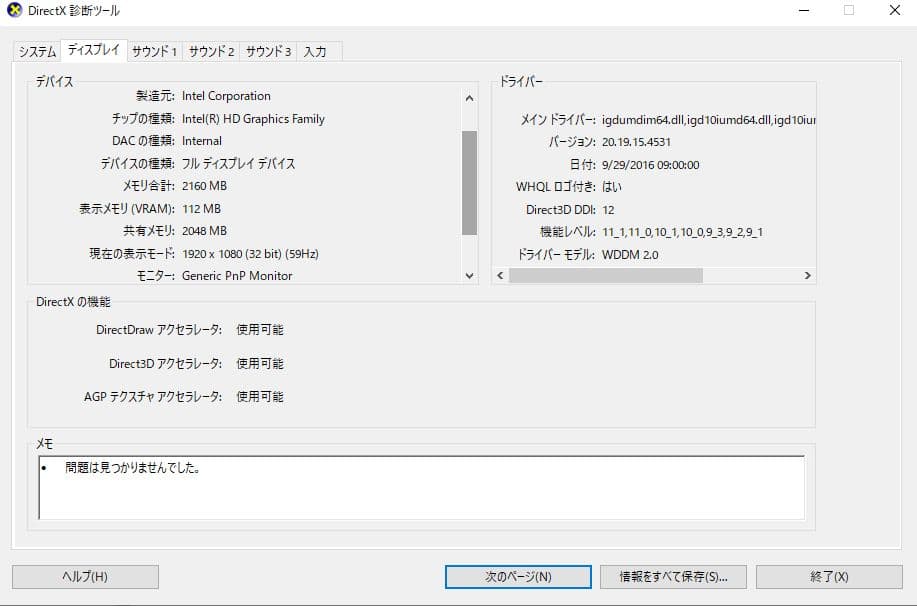The image size is (917, 606).
Task: Open the サウンド 2 tab
Action: pyautogui.click(x=210, y=50)
